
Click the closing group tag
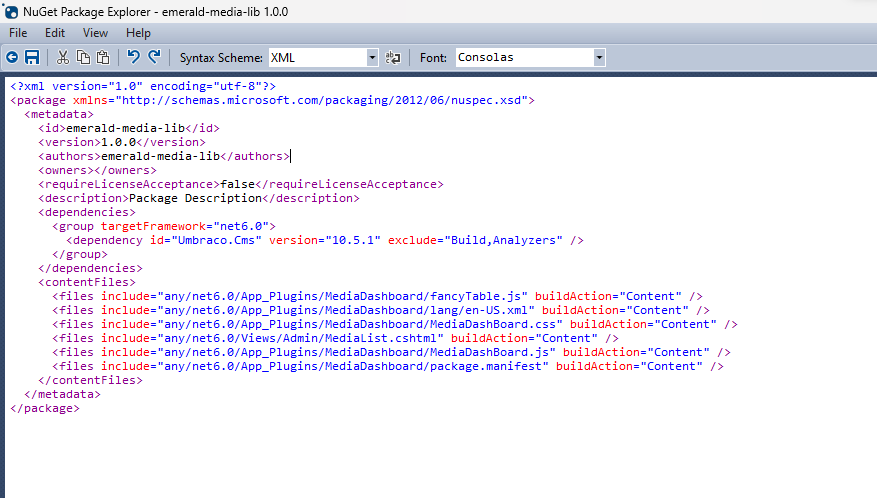(x=80, y=254)
